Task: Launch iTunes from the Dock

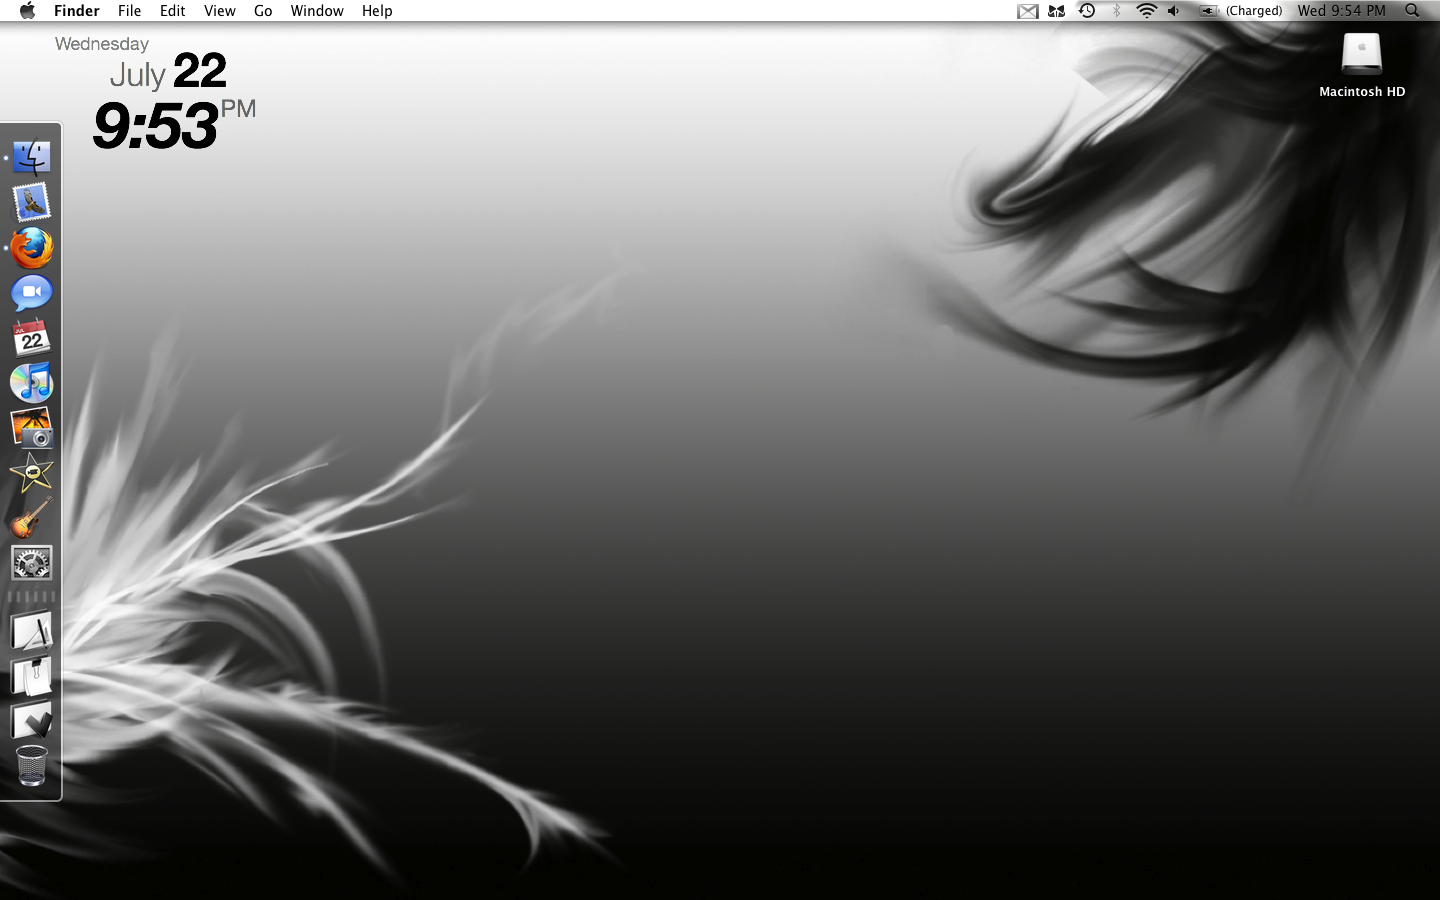Action: click(x=32, y=383)
